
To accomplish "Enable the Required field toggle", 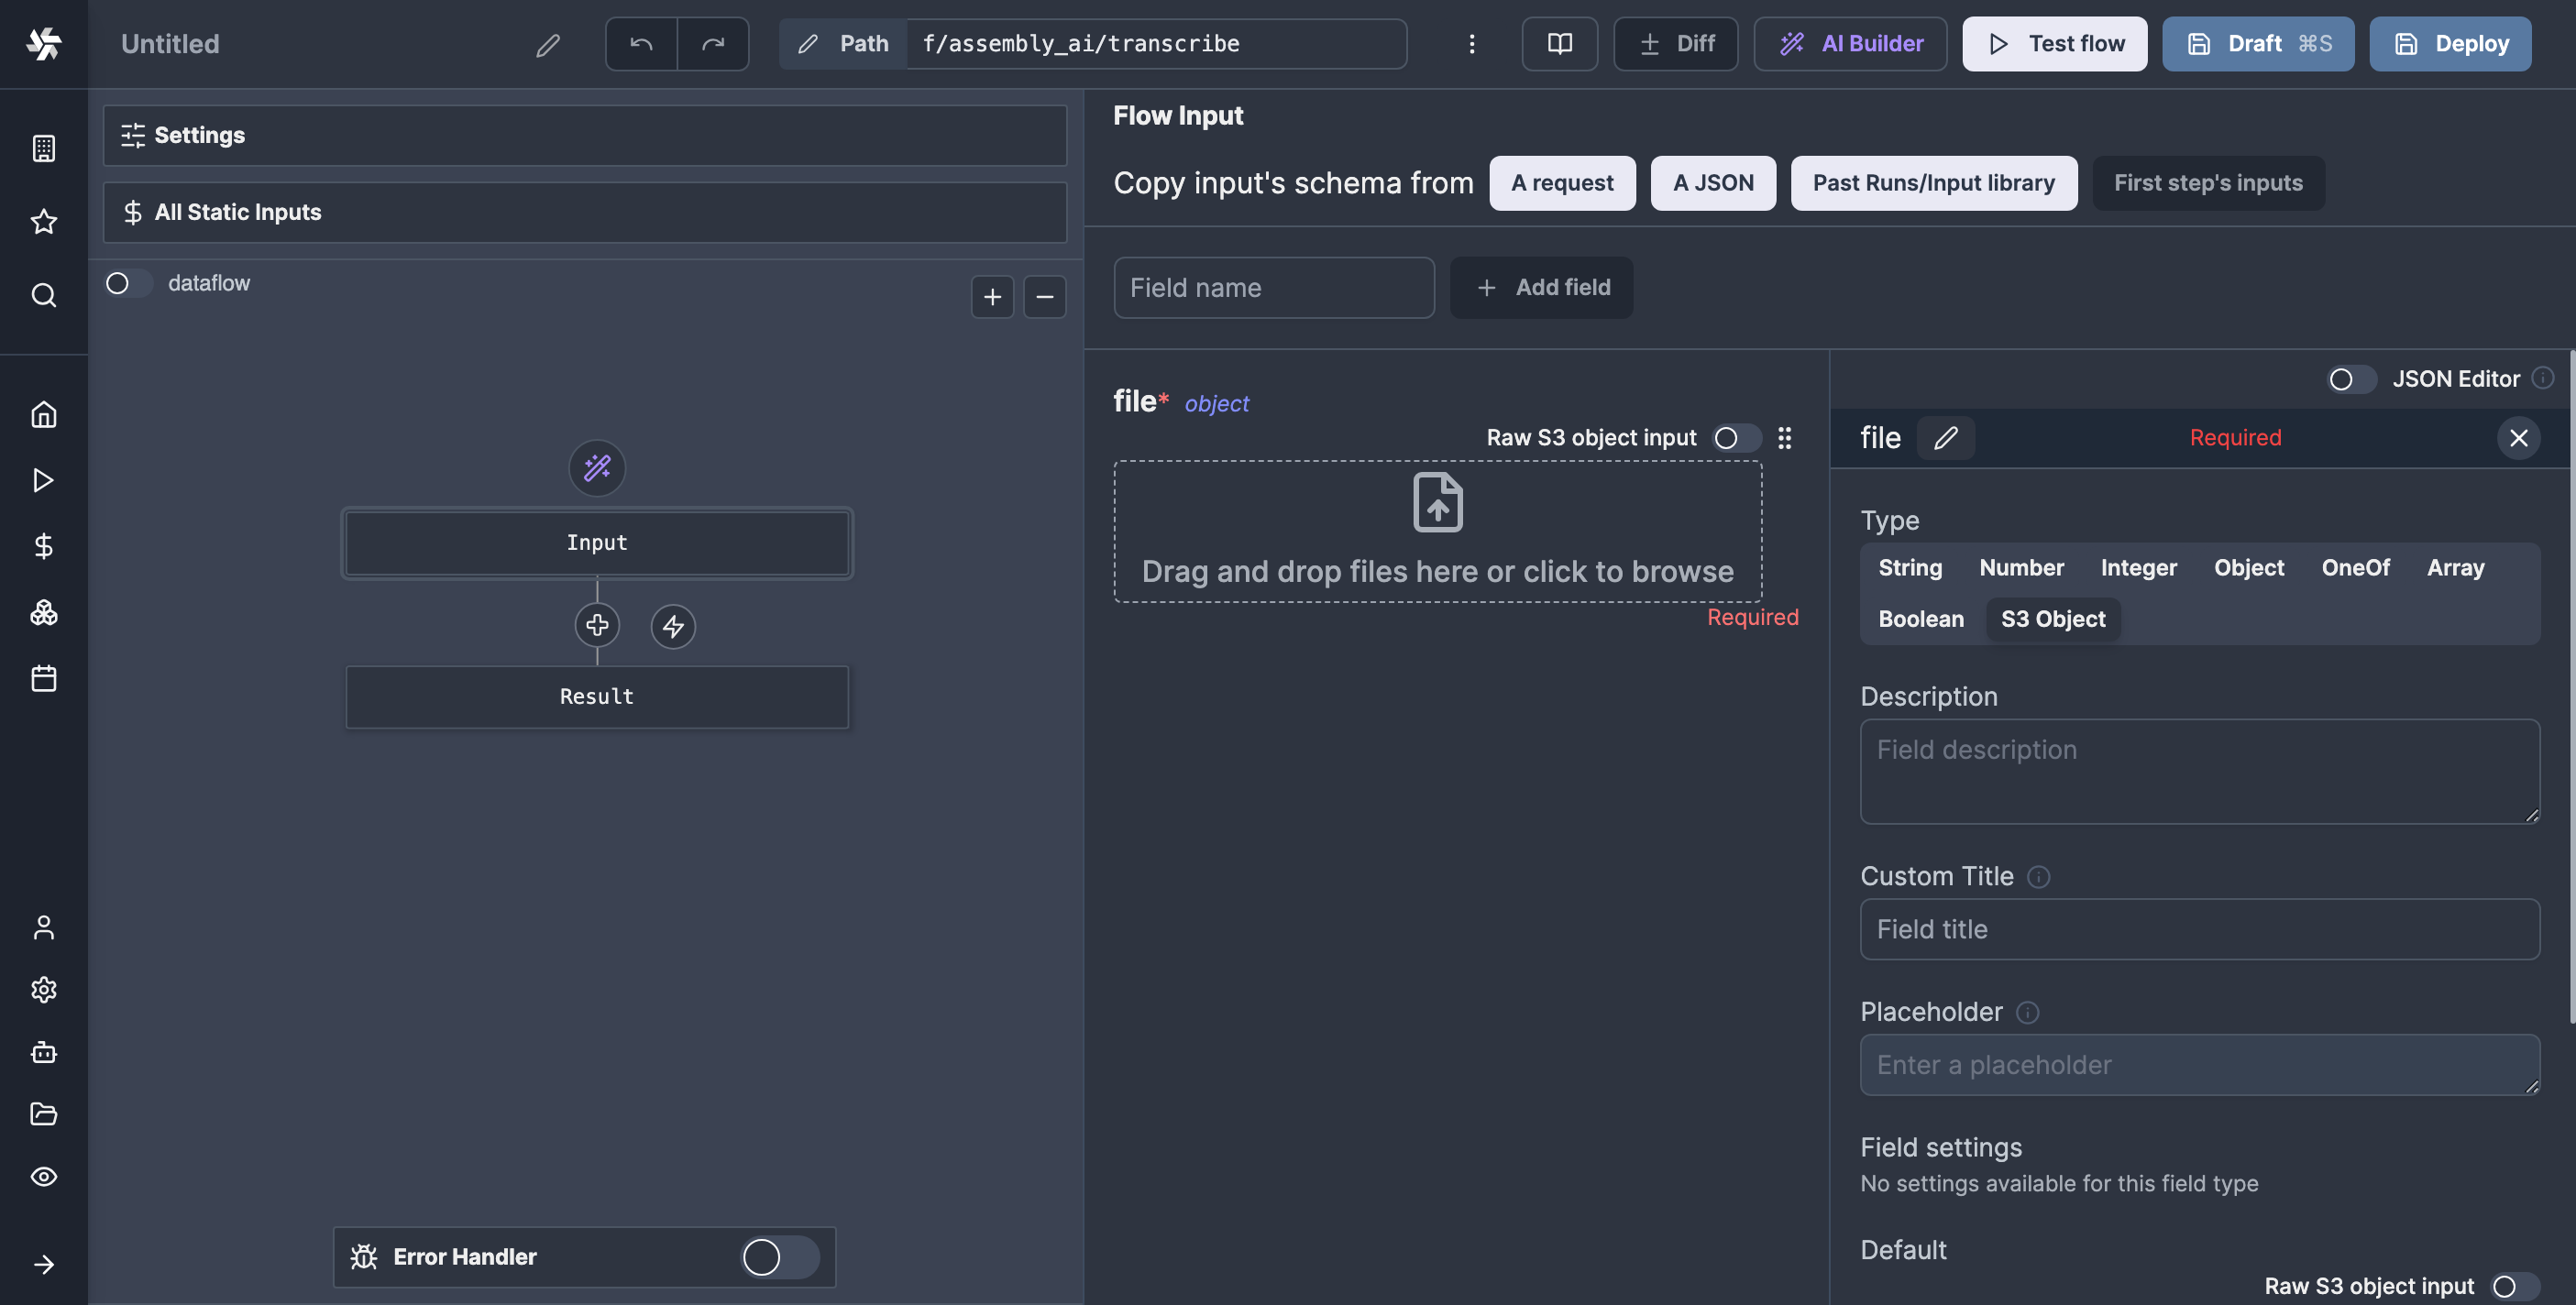I will tap(2235, 436).
